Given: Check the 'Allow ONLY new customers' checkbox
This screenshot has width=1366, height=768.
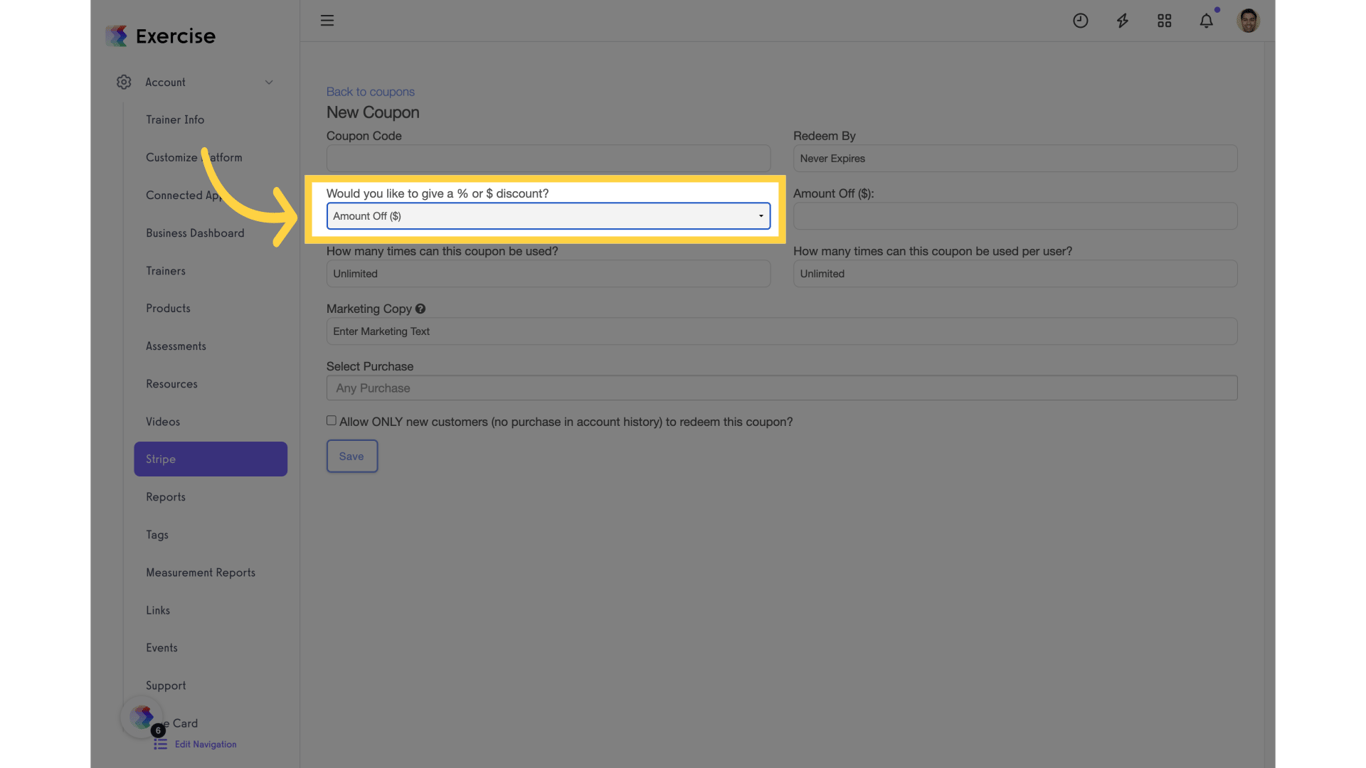Looking at the screenshot, I should pos(331,420).
